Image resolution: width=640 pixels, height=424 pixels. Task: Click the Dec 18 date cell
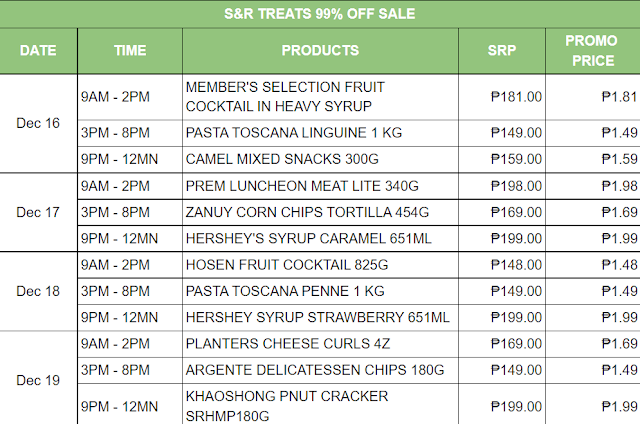click(38, 291)
